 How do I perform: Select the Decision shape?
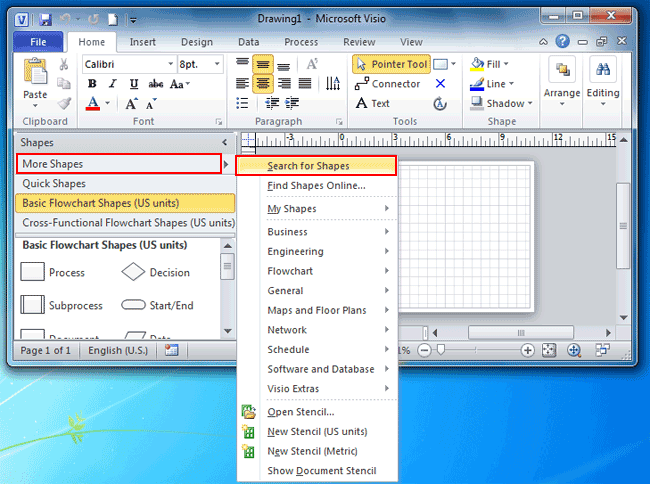[155, 272]
